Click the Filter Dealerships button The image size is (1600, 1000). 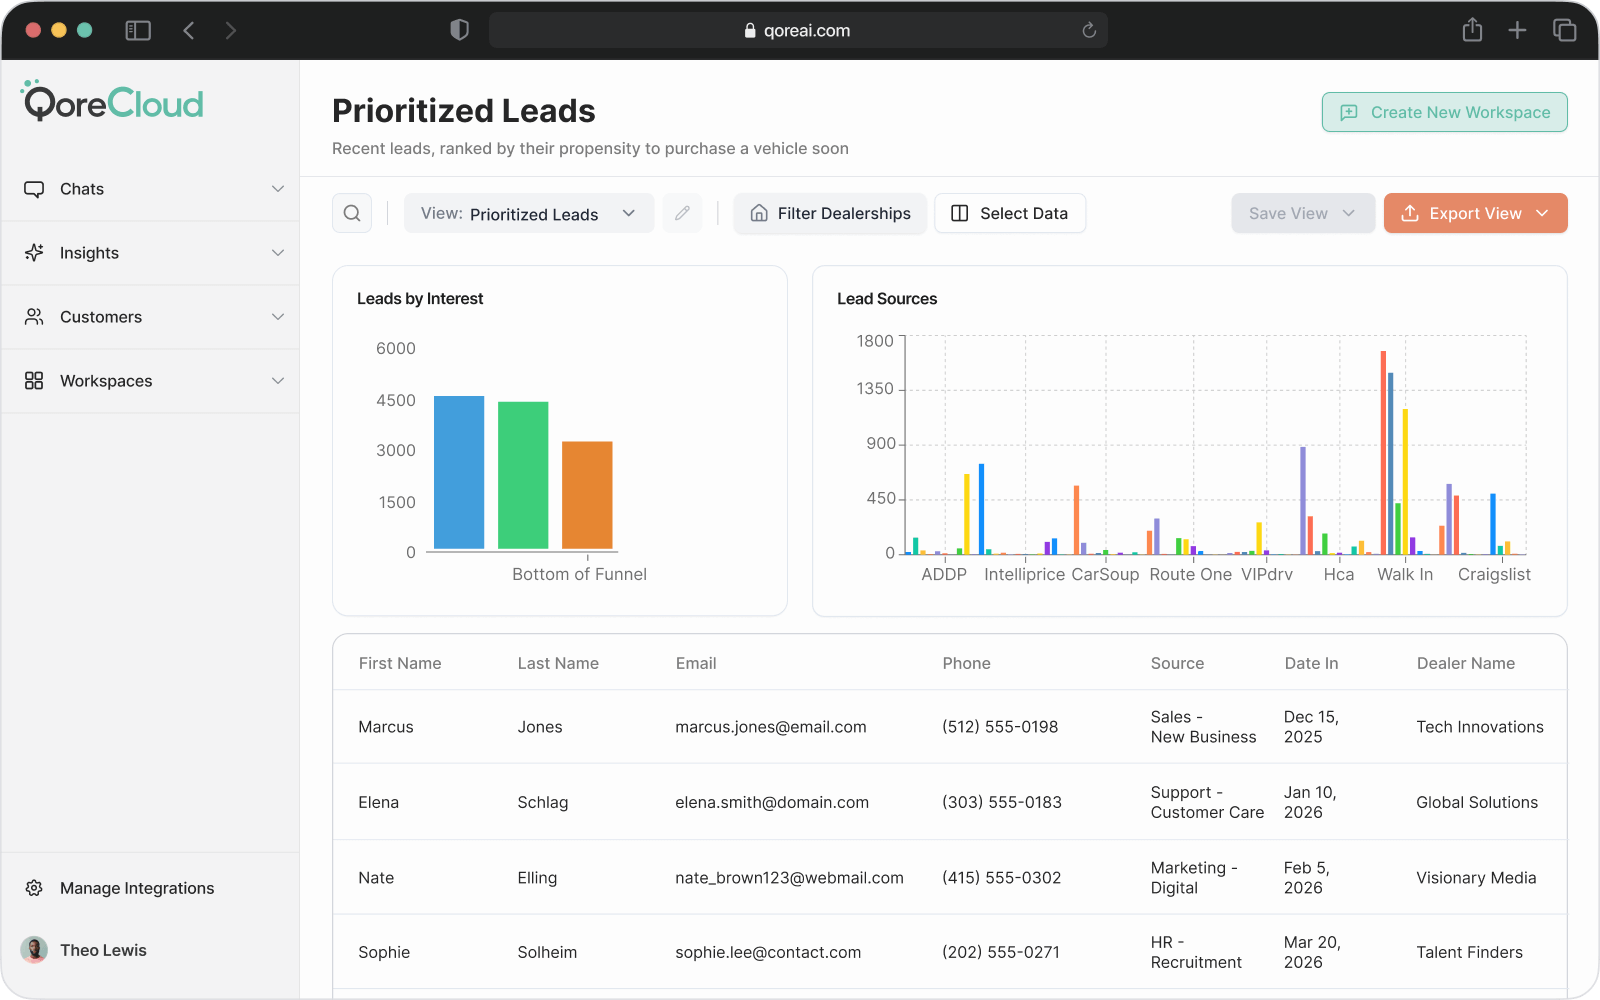click(x=830, y=213)
